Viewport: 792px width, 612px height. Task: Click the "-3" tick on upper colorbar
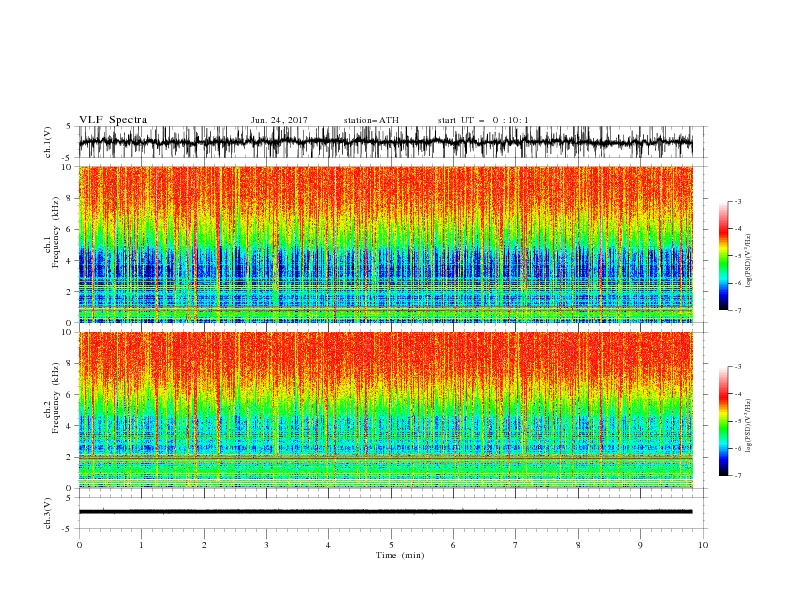point(738,201)
